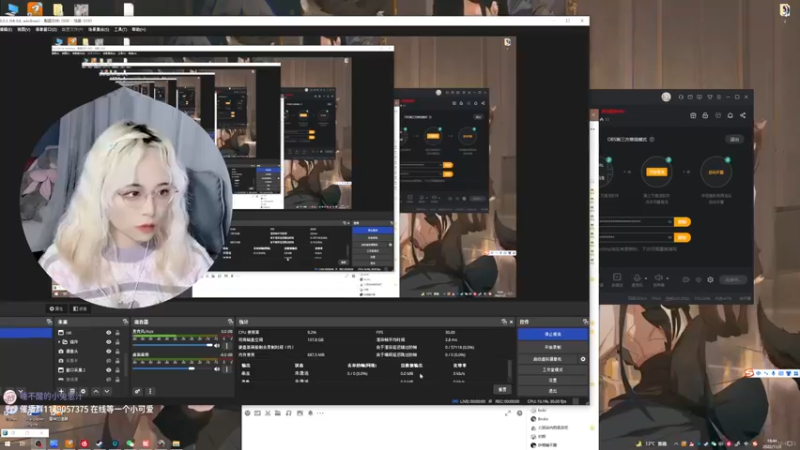Image resolution: width=800 pixels, height=450 pixels.
Task: Toggle lock on the 插件 folder source
Action: [117, 342]
